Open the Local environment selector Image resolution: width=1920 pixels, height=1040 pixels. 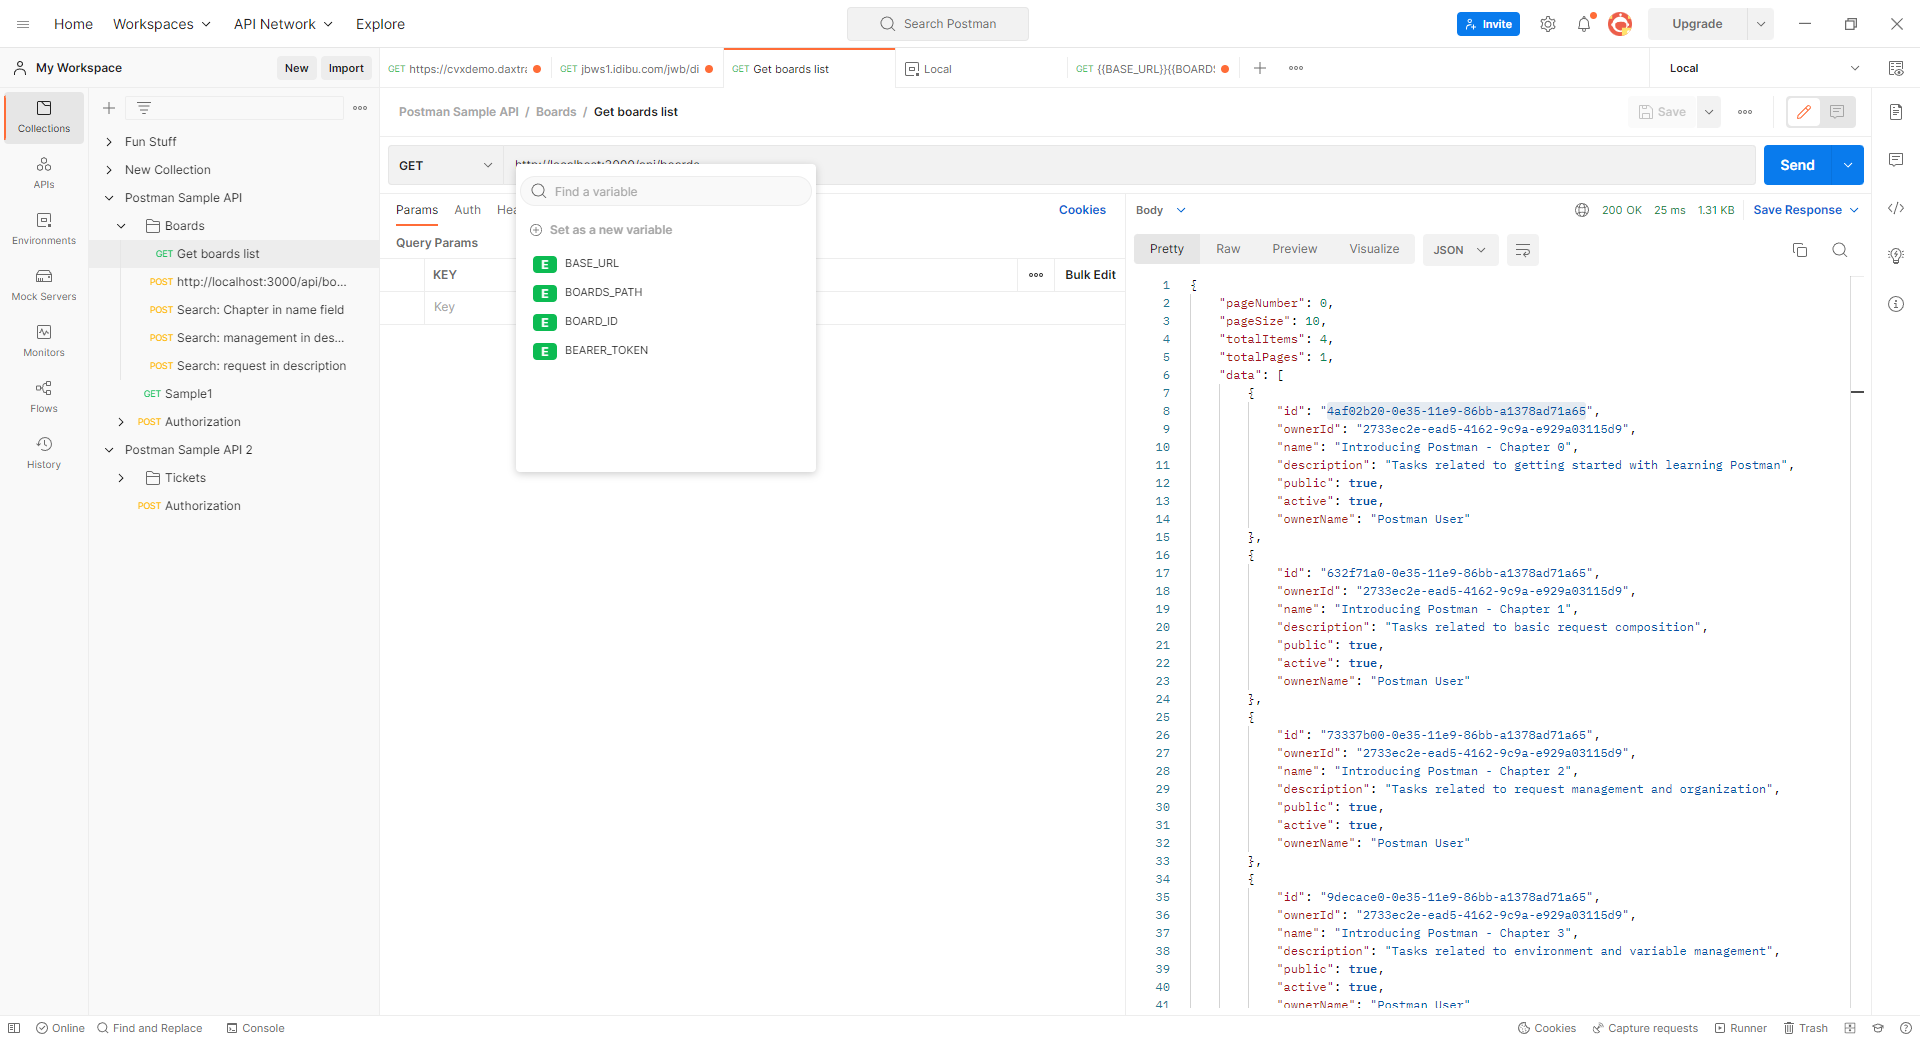click(x=1765, y=68)
